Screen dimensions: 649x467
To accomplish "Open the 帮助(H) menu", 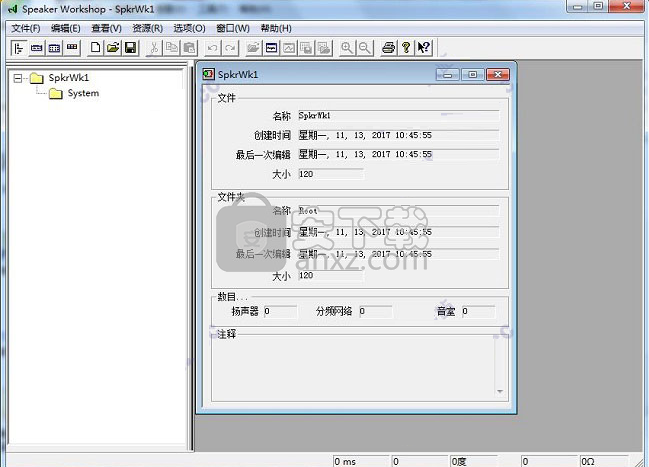I will (x=276, y=28).
